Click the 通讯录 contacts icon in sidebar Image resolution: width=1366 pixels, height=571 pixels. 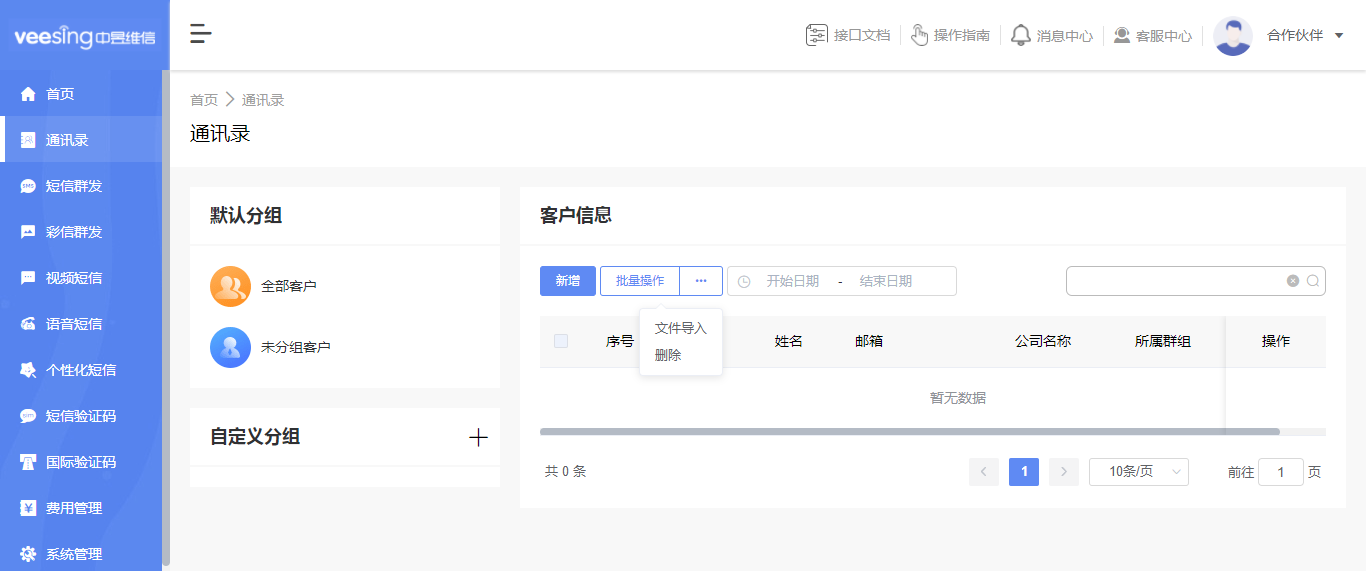pos(28,140)
